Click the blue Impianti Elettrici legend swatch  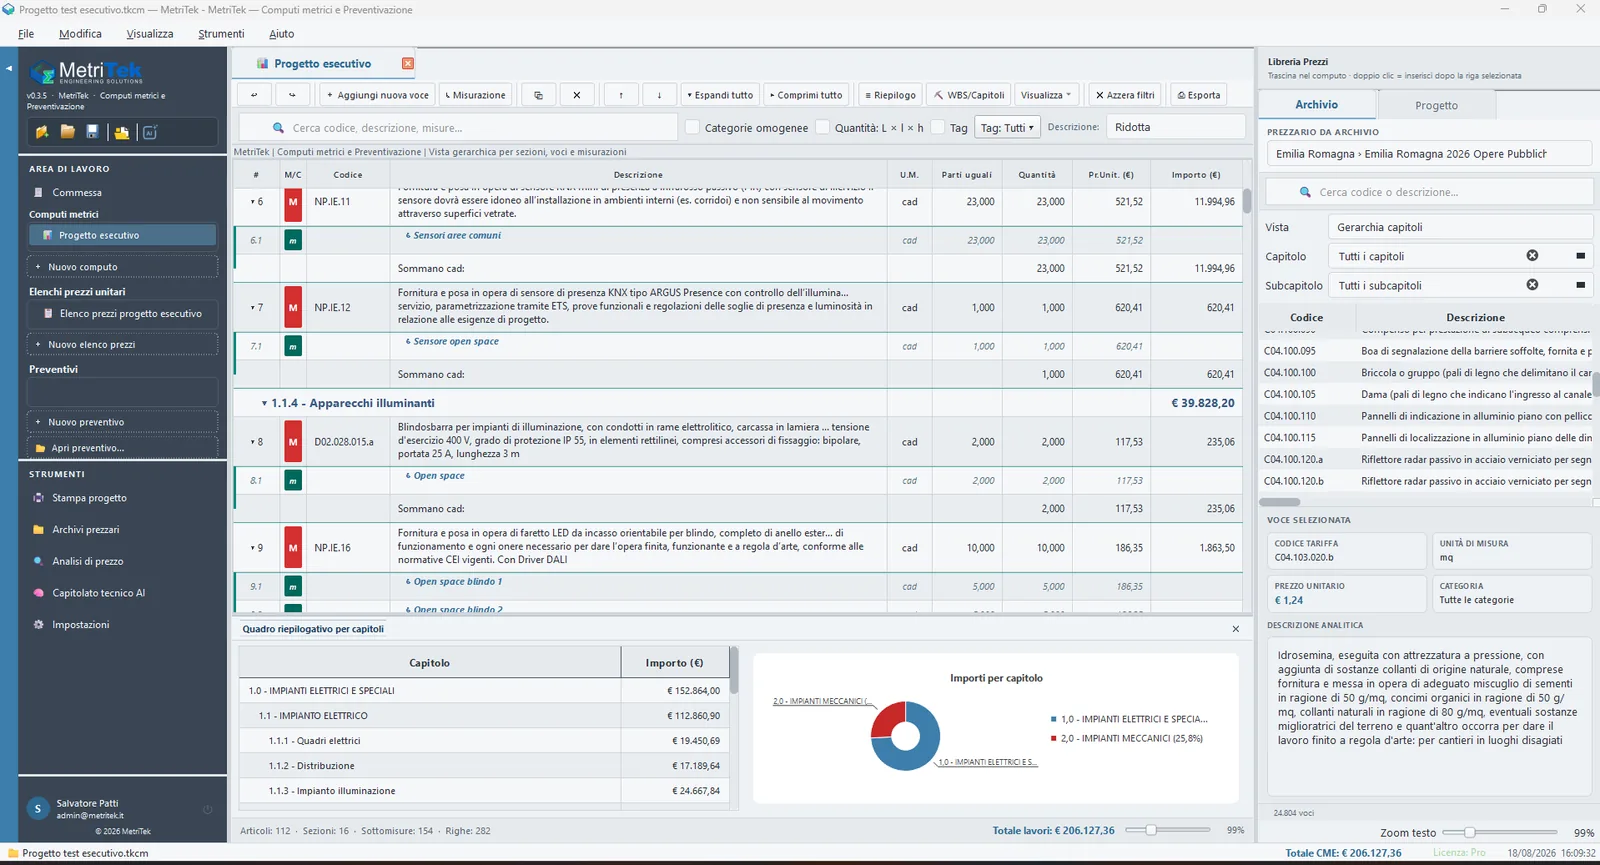pyautogui.click(x=1054, y=719)
